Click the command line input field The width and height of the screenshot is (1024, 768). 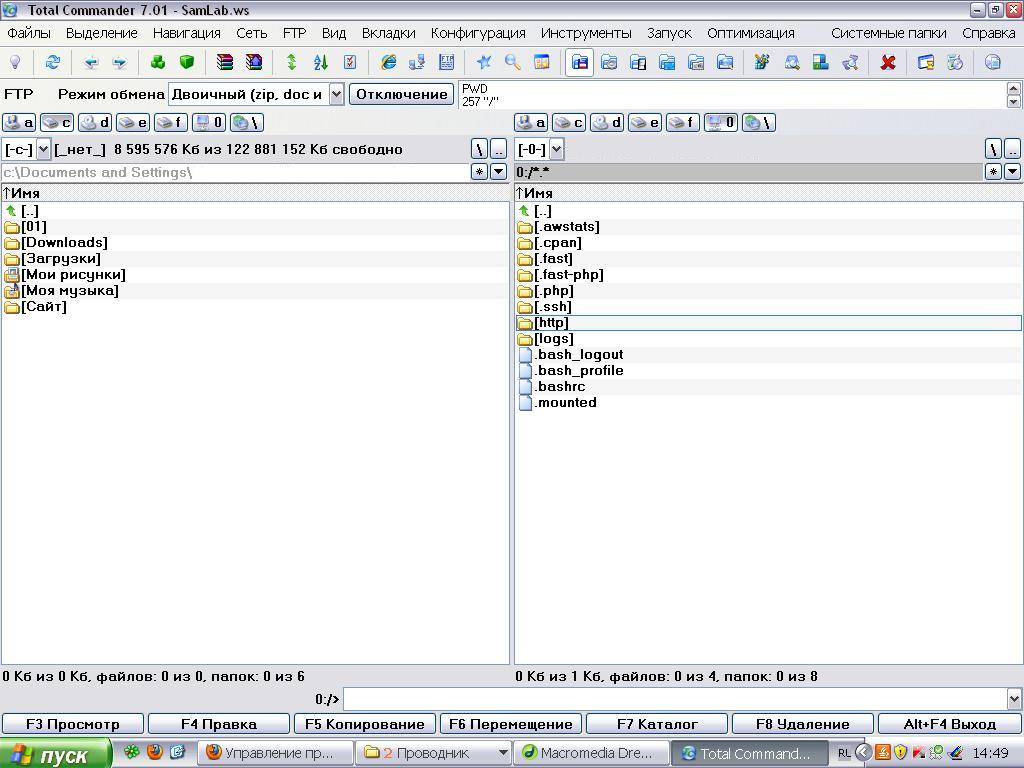point(675,699)
